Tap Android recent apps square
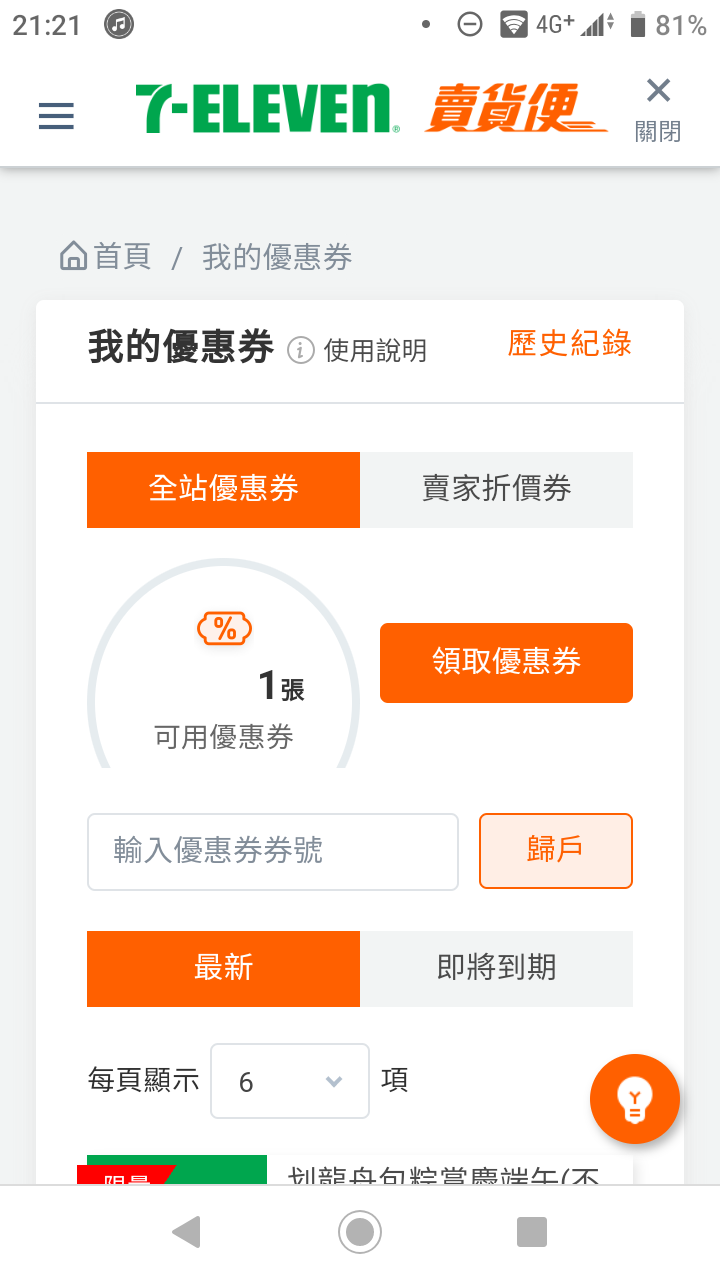720x1280 pixels. pos(532,1232)
